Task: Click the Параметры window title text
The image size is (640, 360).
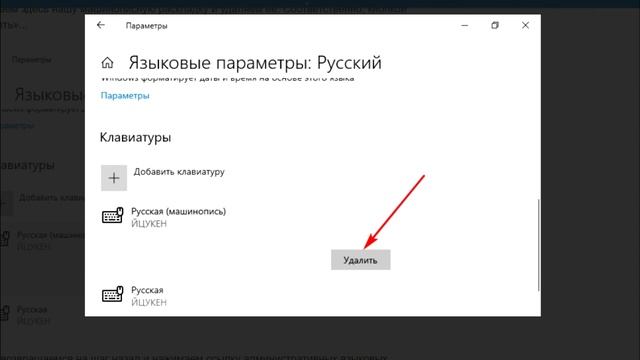Action: pyautogui.click(x=147, y=26)
